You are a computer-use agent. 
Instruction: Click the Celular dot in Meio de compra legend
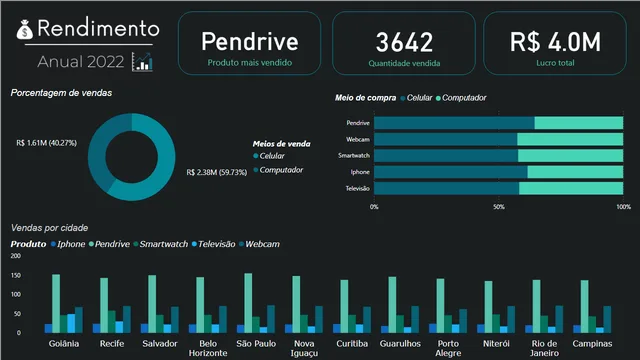click(403, 98)
